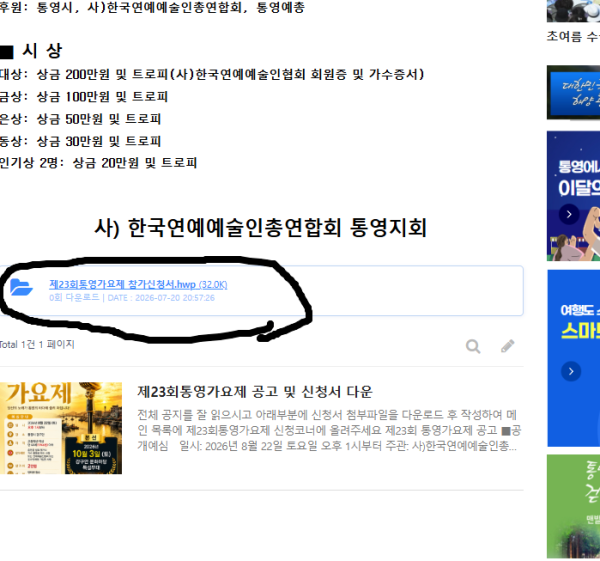The height and width of the screenshot is (561, 600).
Task: Click heading 사) 한국연예예술인총연합회 통영지회
Action: (260, 228)
